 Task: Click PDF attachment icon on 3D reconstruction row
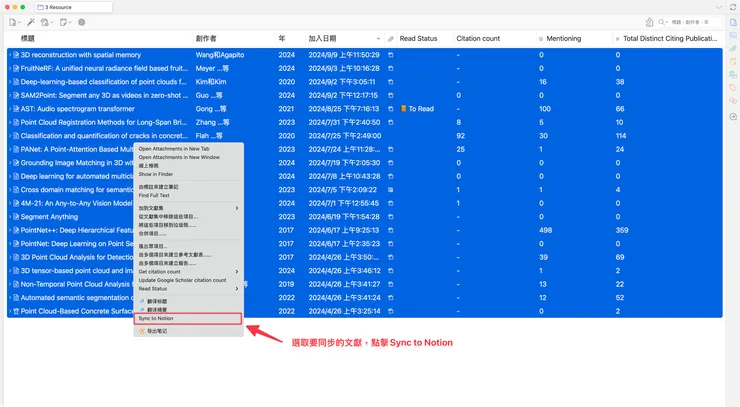390,55
